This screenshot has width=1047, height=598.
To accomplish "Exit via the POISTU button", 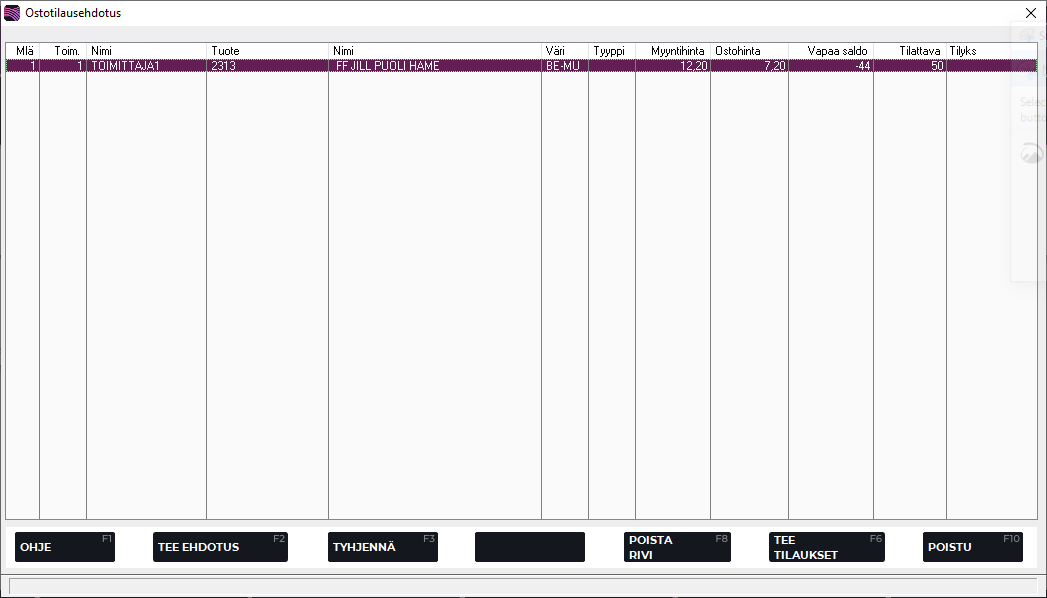I will pyautogui.click(x=972, y=547).
